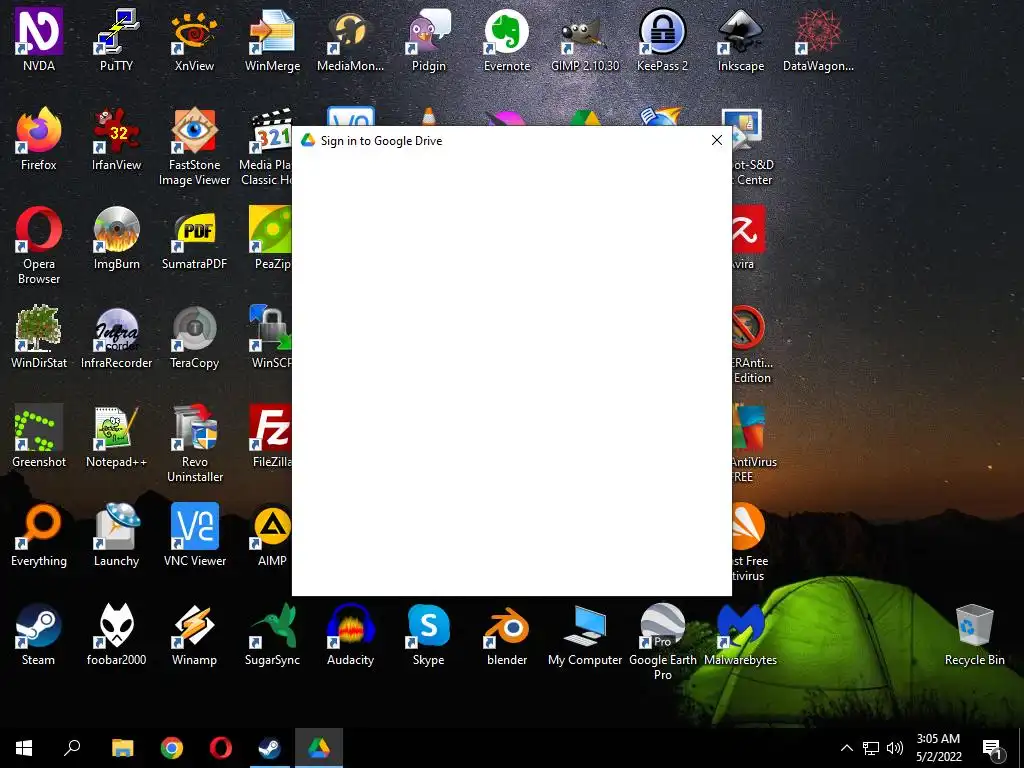Open the notification center icon
Screen dimensions: 1024x768
(x=993, y=749)
